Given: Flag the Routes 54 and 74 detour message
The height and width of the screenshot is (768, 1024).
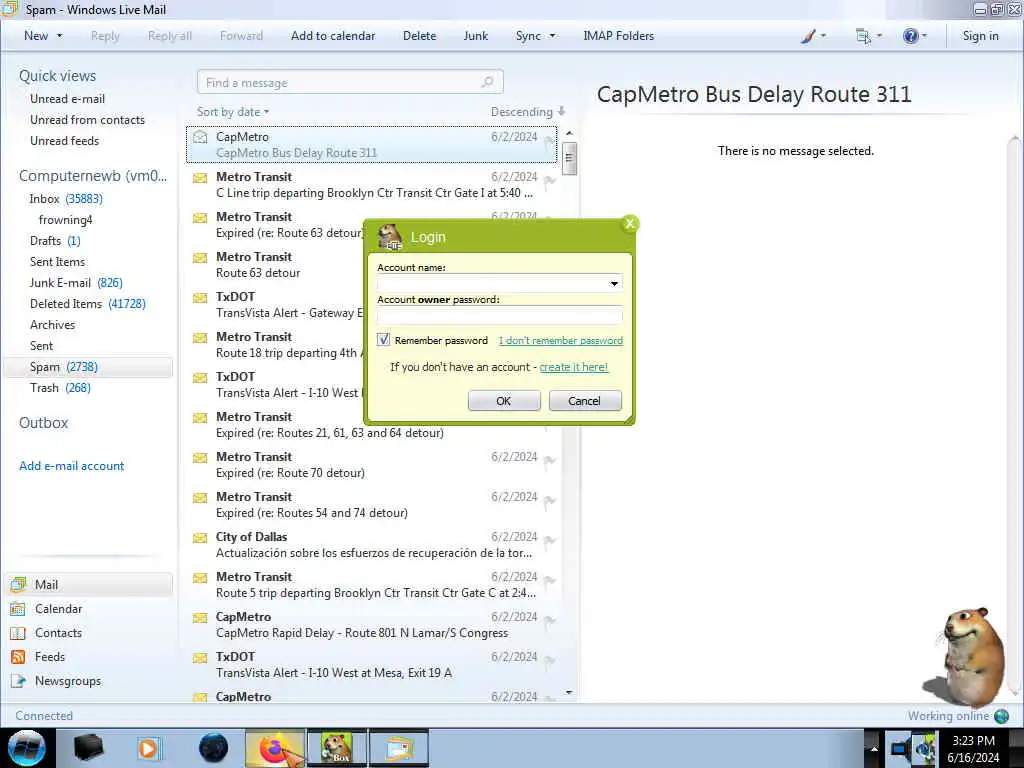Looking at the screenshot, I should pyautogui.click(x=549, y=502).
